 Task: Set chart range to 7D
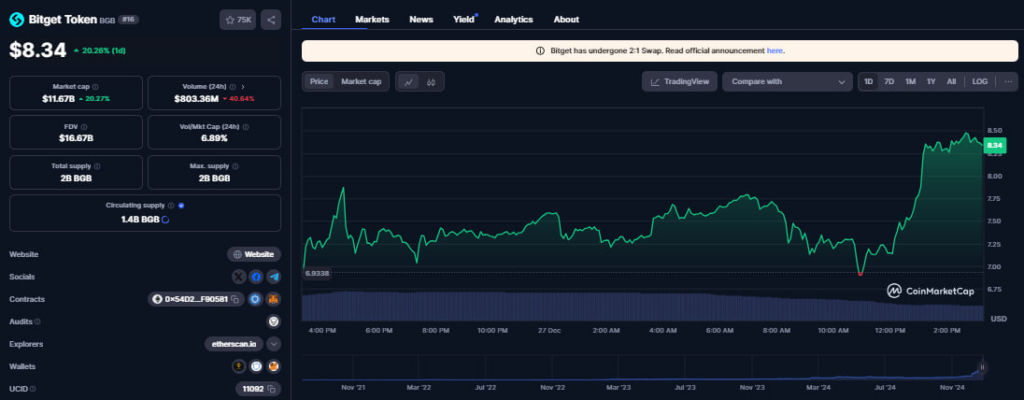point(889,82)
